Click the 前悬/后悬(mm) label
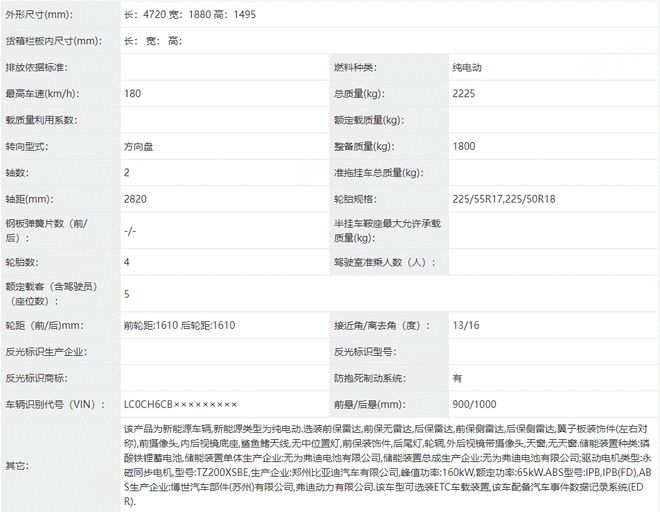The image size is (660, 512). (x=370, y=405)
